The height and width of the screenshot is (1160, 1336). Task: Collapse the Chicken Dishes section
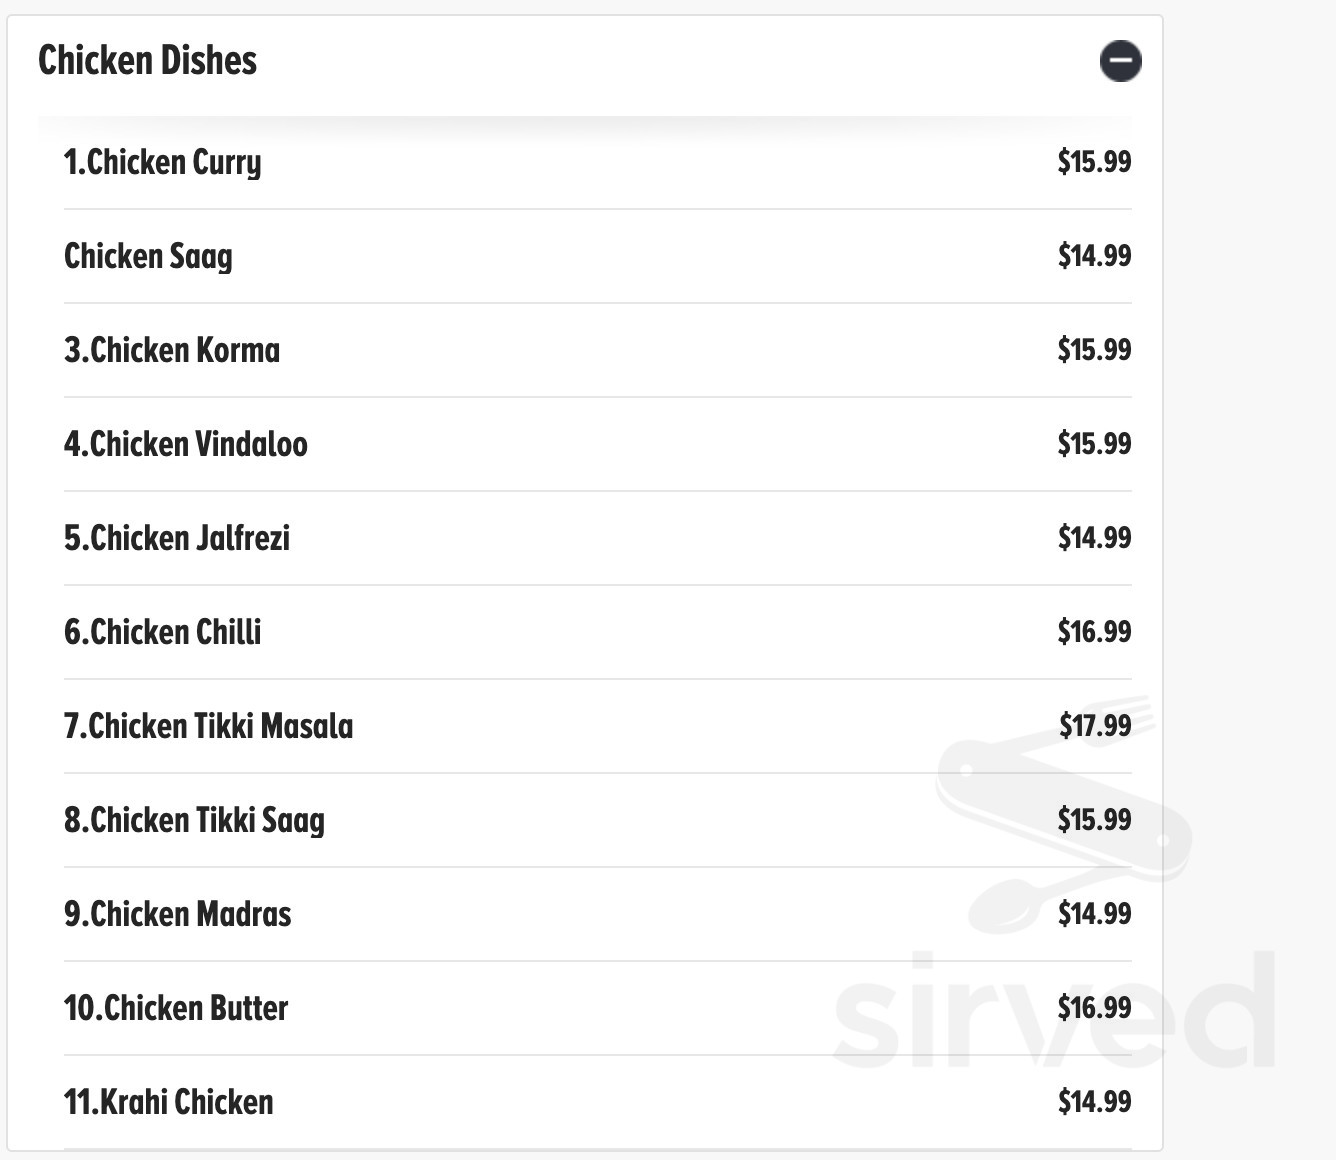click(x=1120, y=61)
